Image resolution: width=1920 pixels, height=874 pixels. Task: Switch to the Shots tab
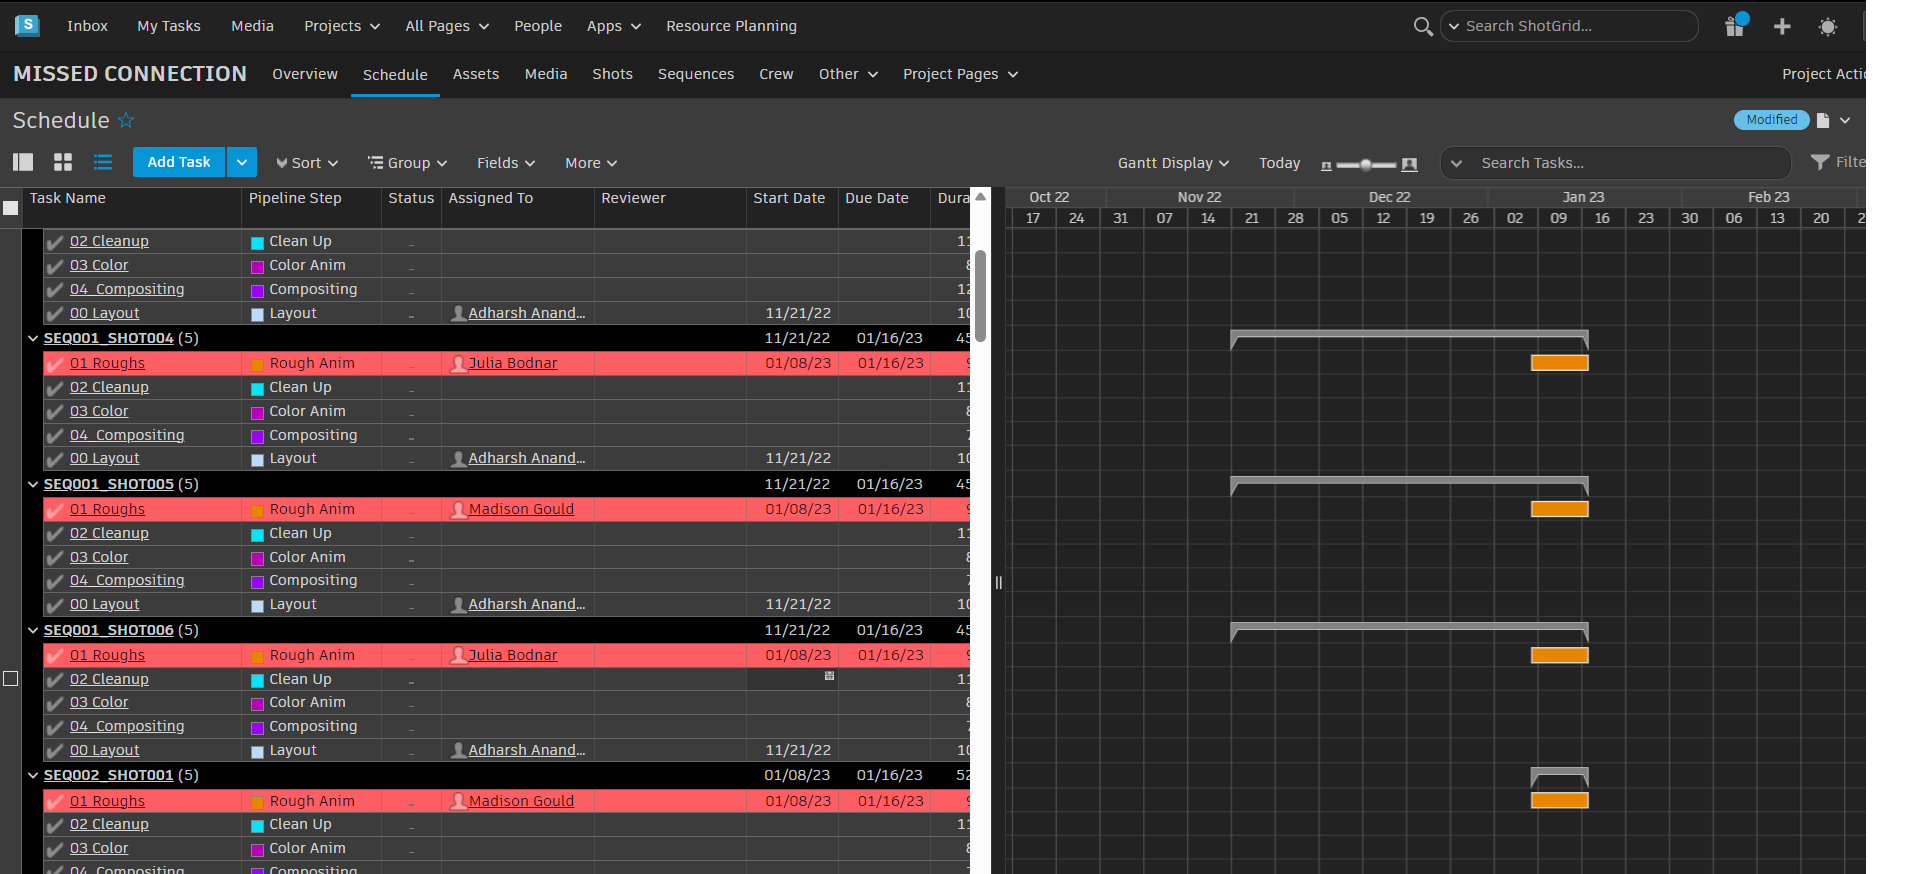point(612,74)
